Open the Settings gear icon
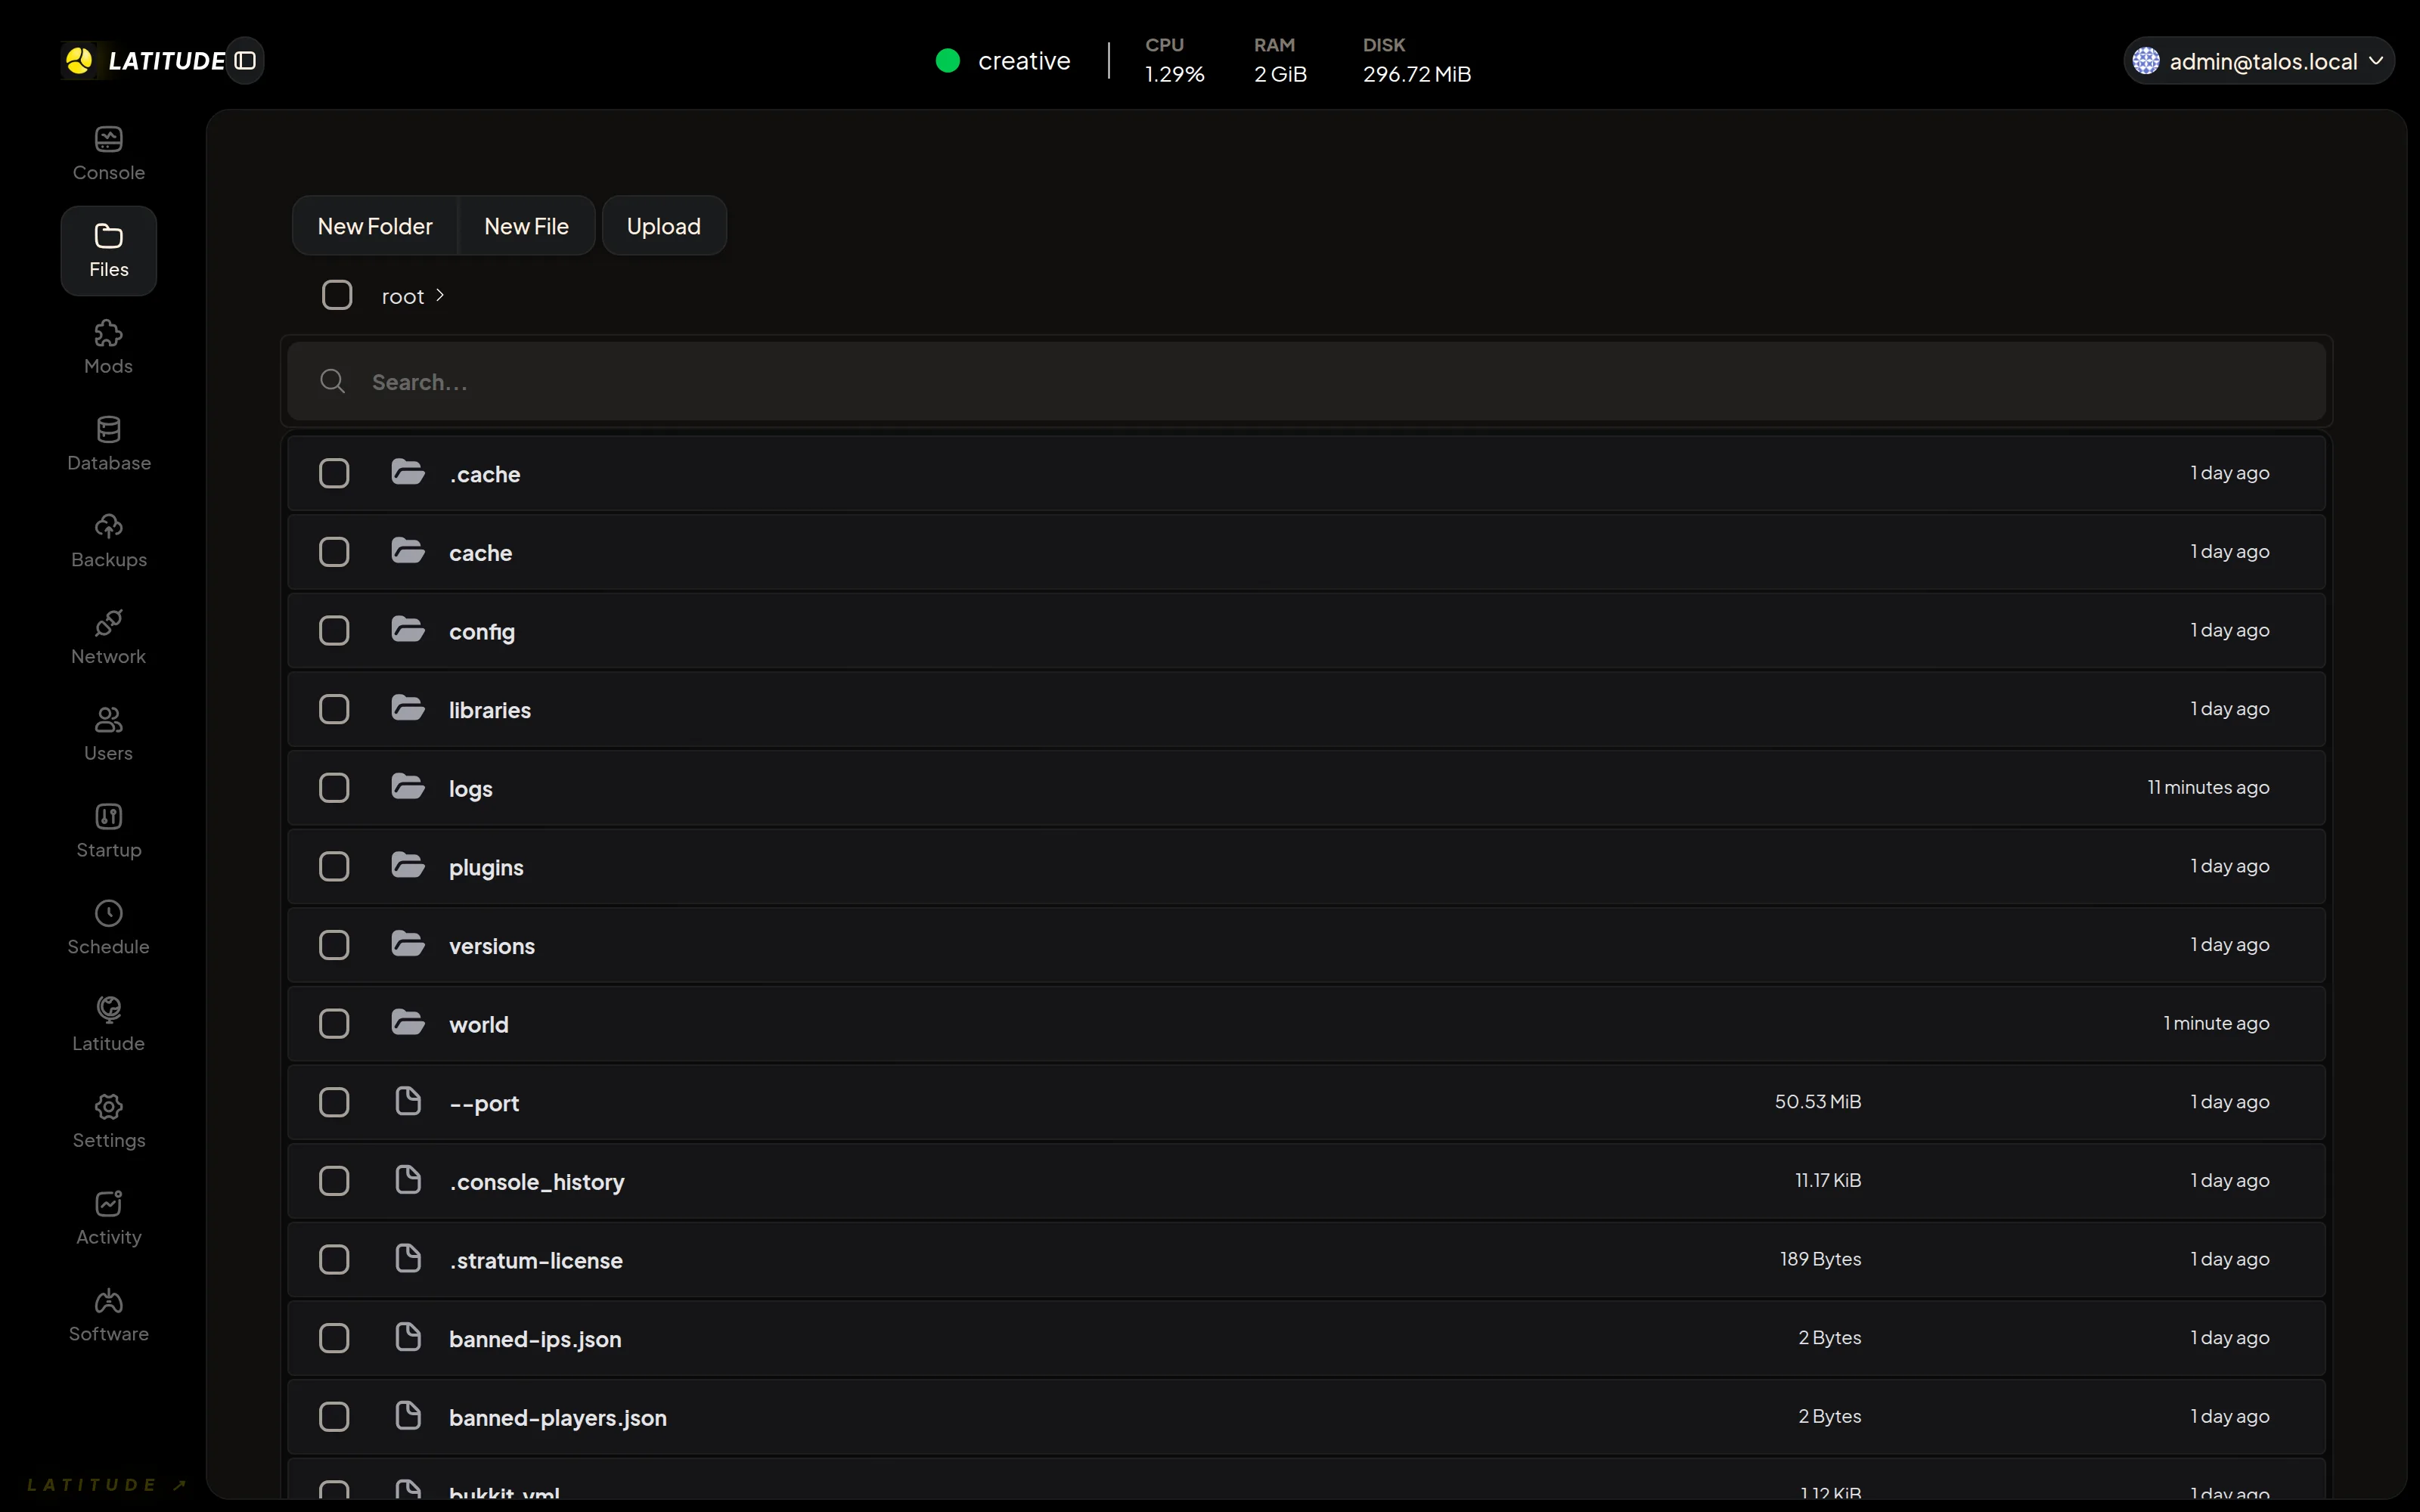This screenshot has height=1512, width=2420. (108, 1107)
